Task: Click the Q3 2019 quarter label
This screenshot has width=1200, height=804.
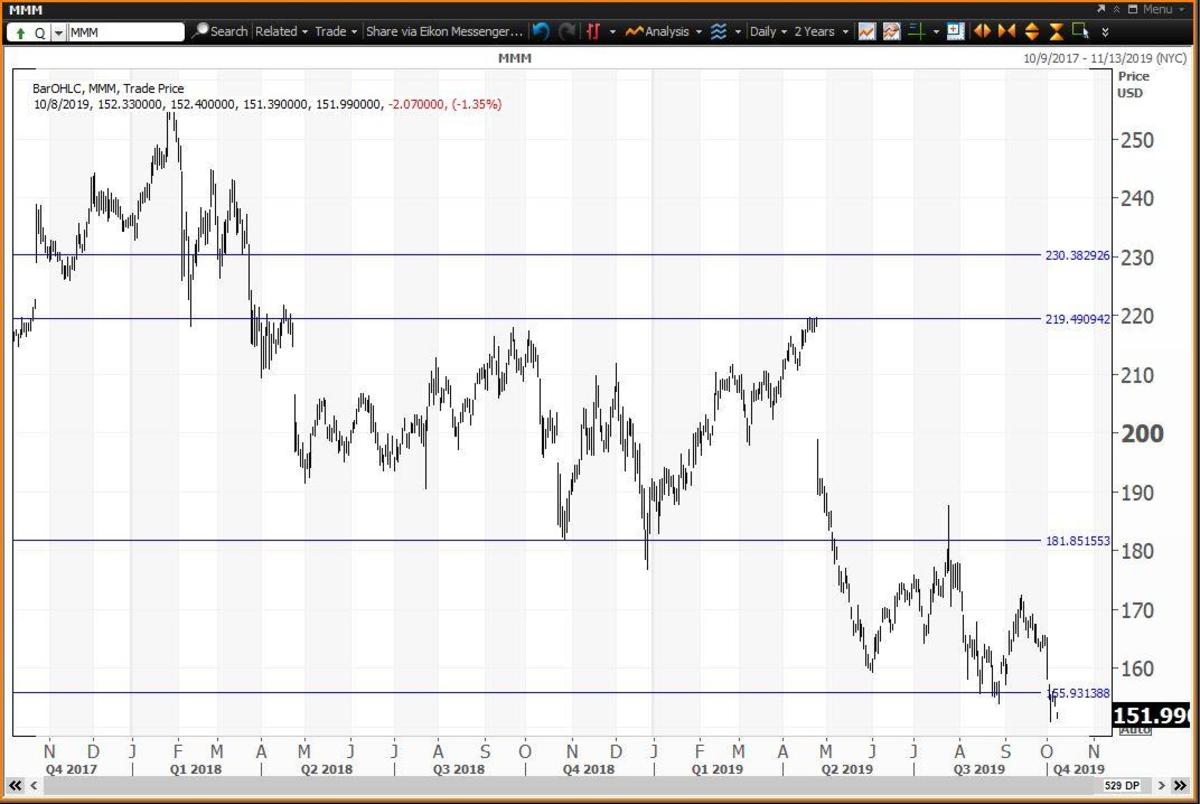Action: 979,769
